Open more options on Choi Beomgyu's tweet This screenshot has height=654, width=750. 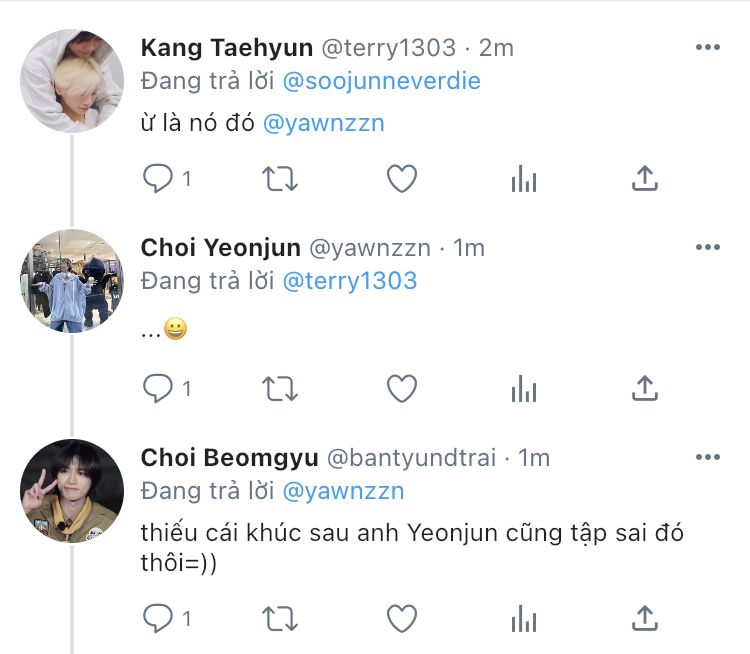pyautogui.click(x=707, y=457)
